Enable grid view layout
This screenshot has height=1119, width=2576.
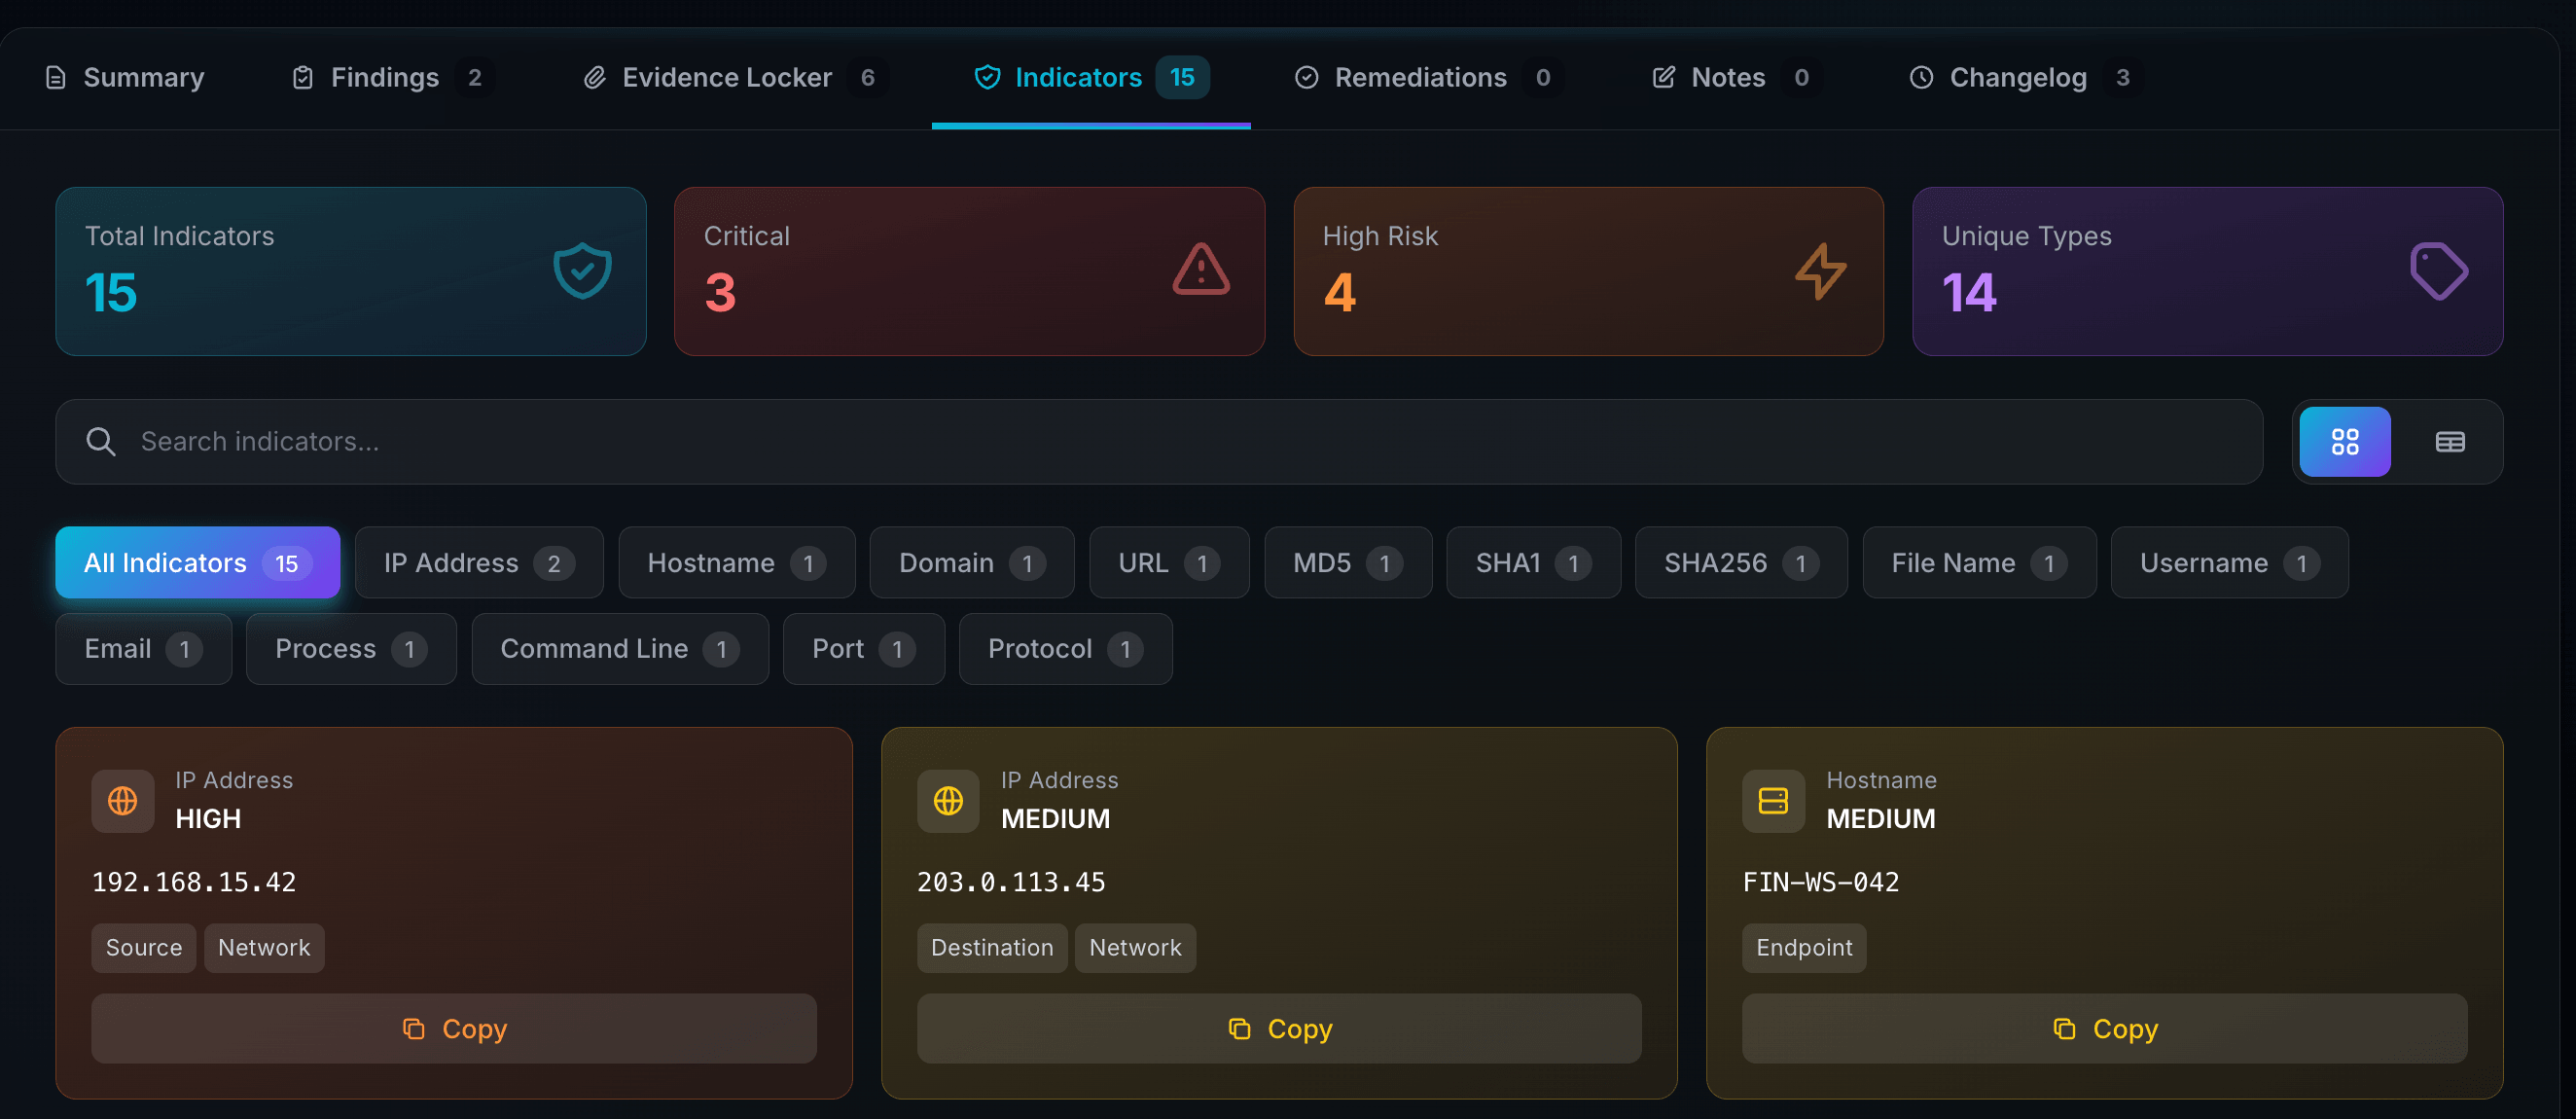[2345, 441]
